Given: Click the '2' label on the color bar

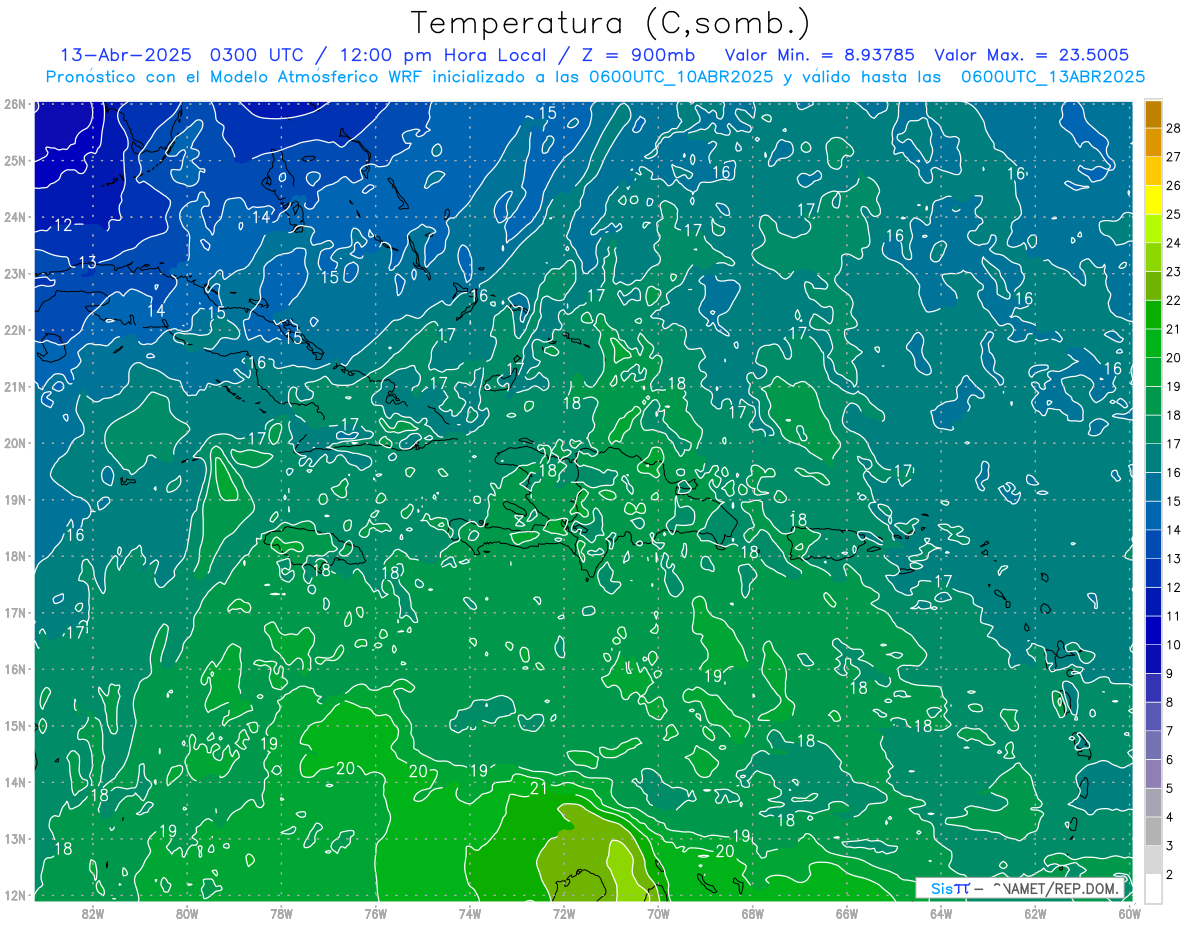Looking at the screenshot, I should click(1170, 875).
